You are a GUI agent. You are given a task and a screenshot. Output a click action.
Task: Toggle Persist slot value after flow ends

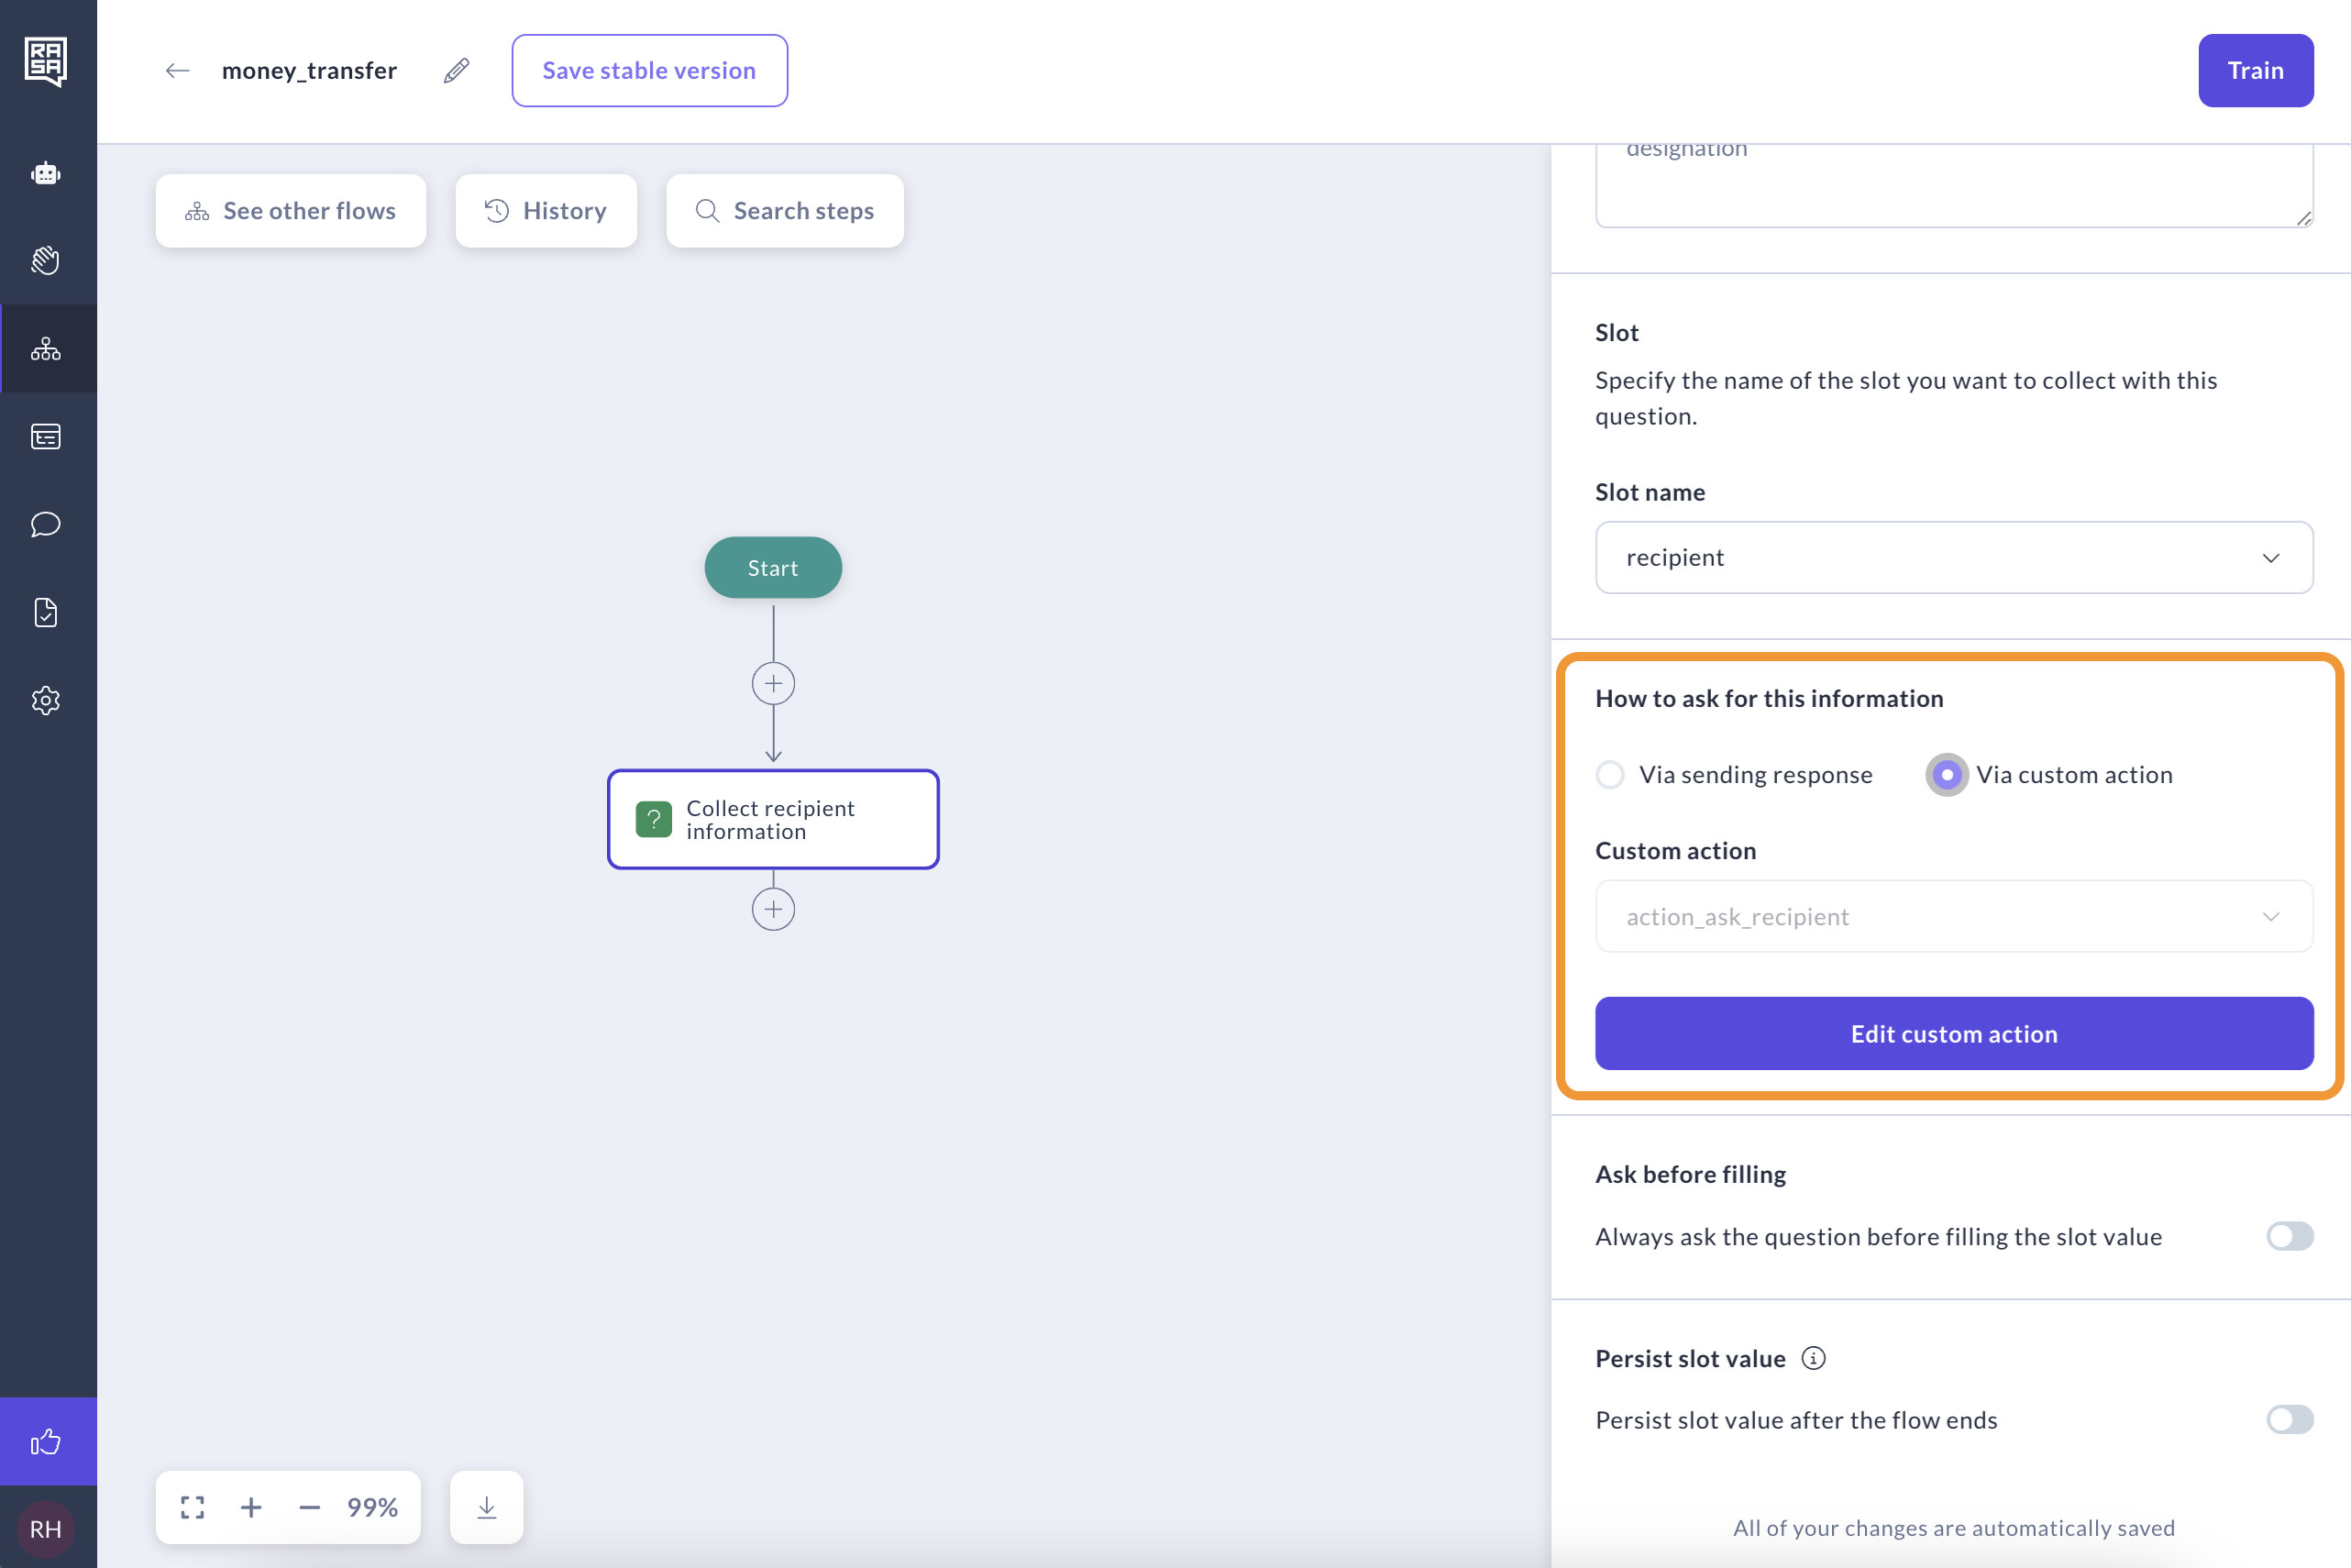click(2289, 1420)
